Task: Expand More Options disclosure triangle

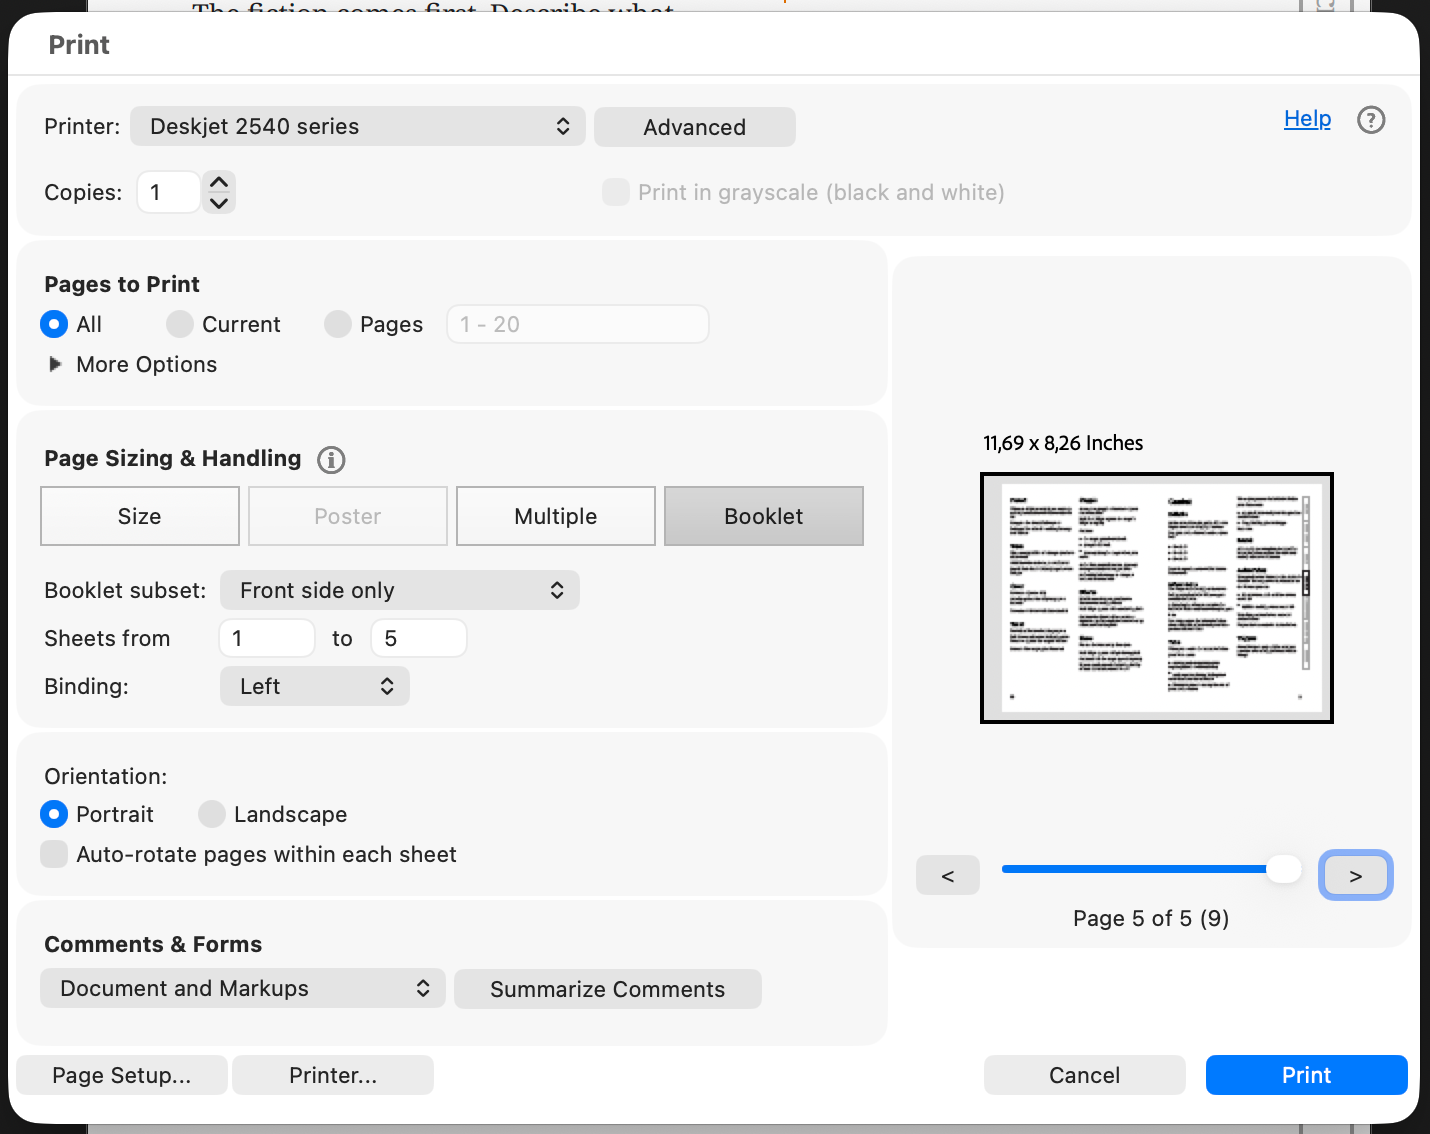Action: click(55, 364)
